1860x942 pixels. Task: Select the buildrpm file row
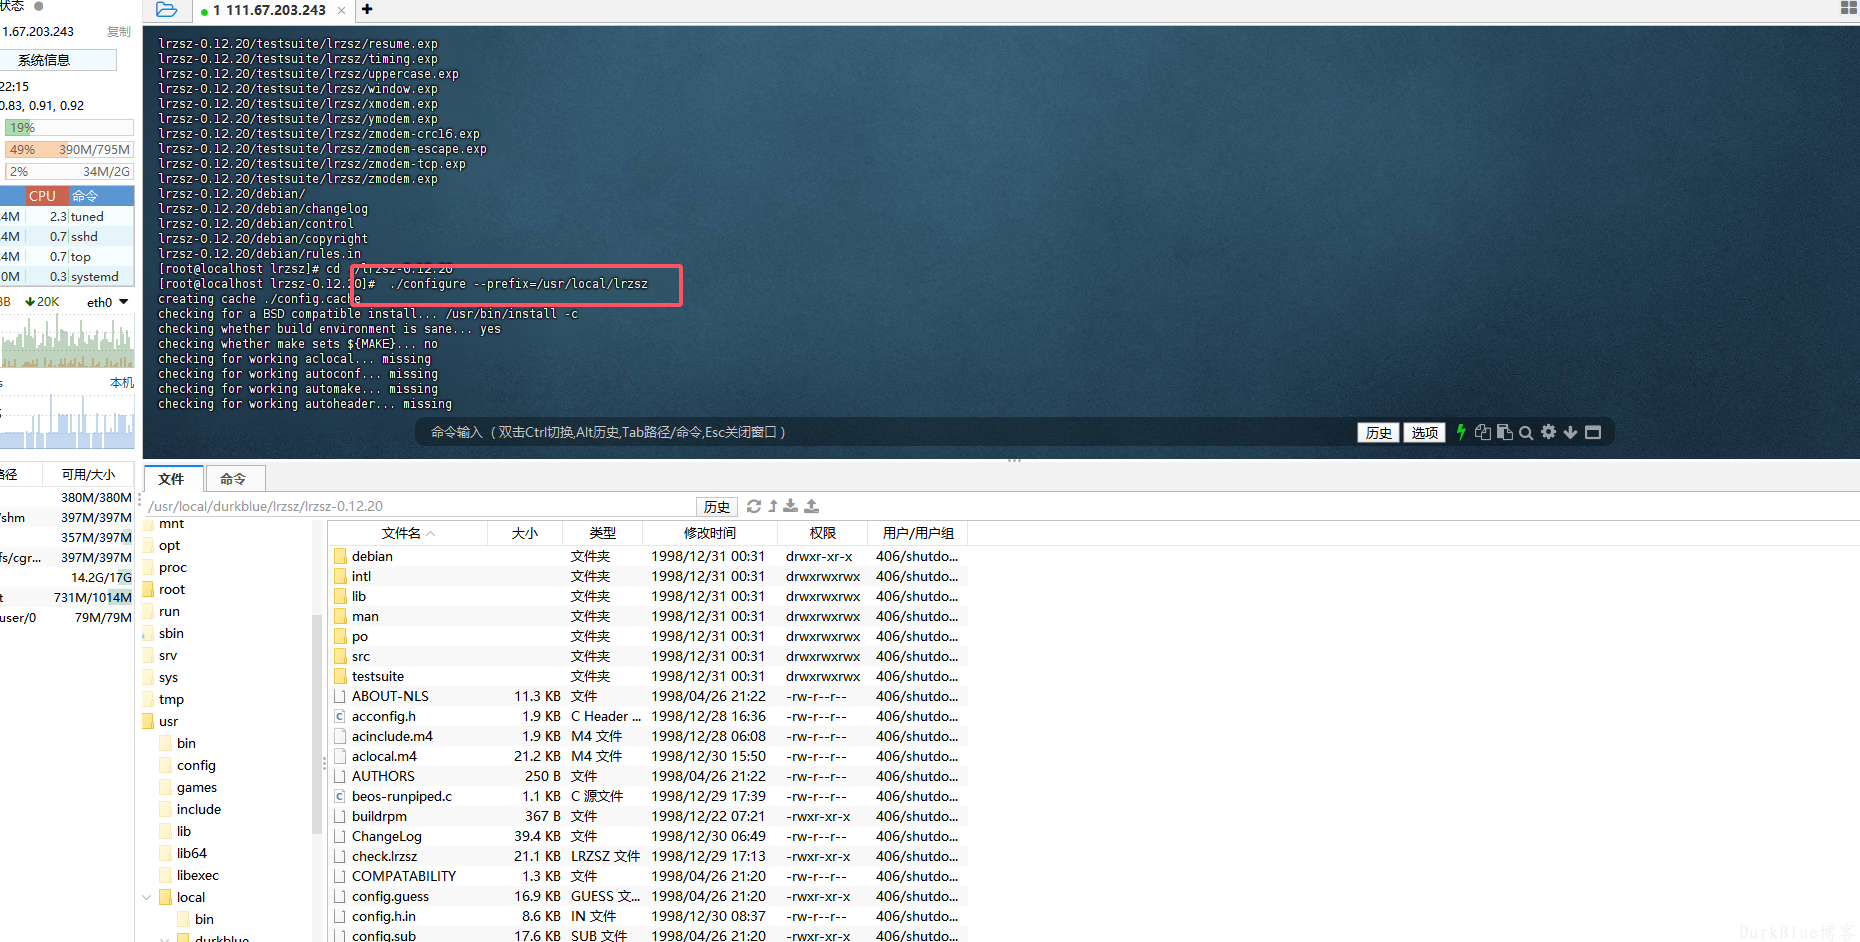click(648, 816)
